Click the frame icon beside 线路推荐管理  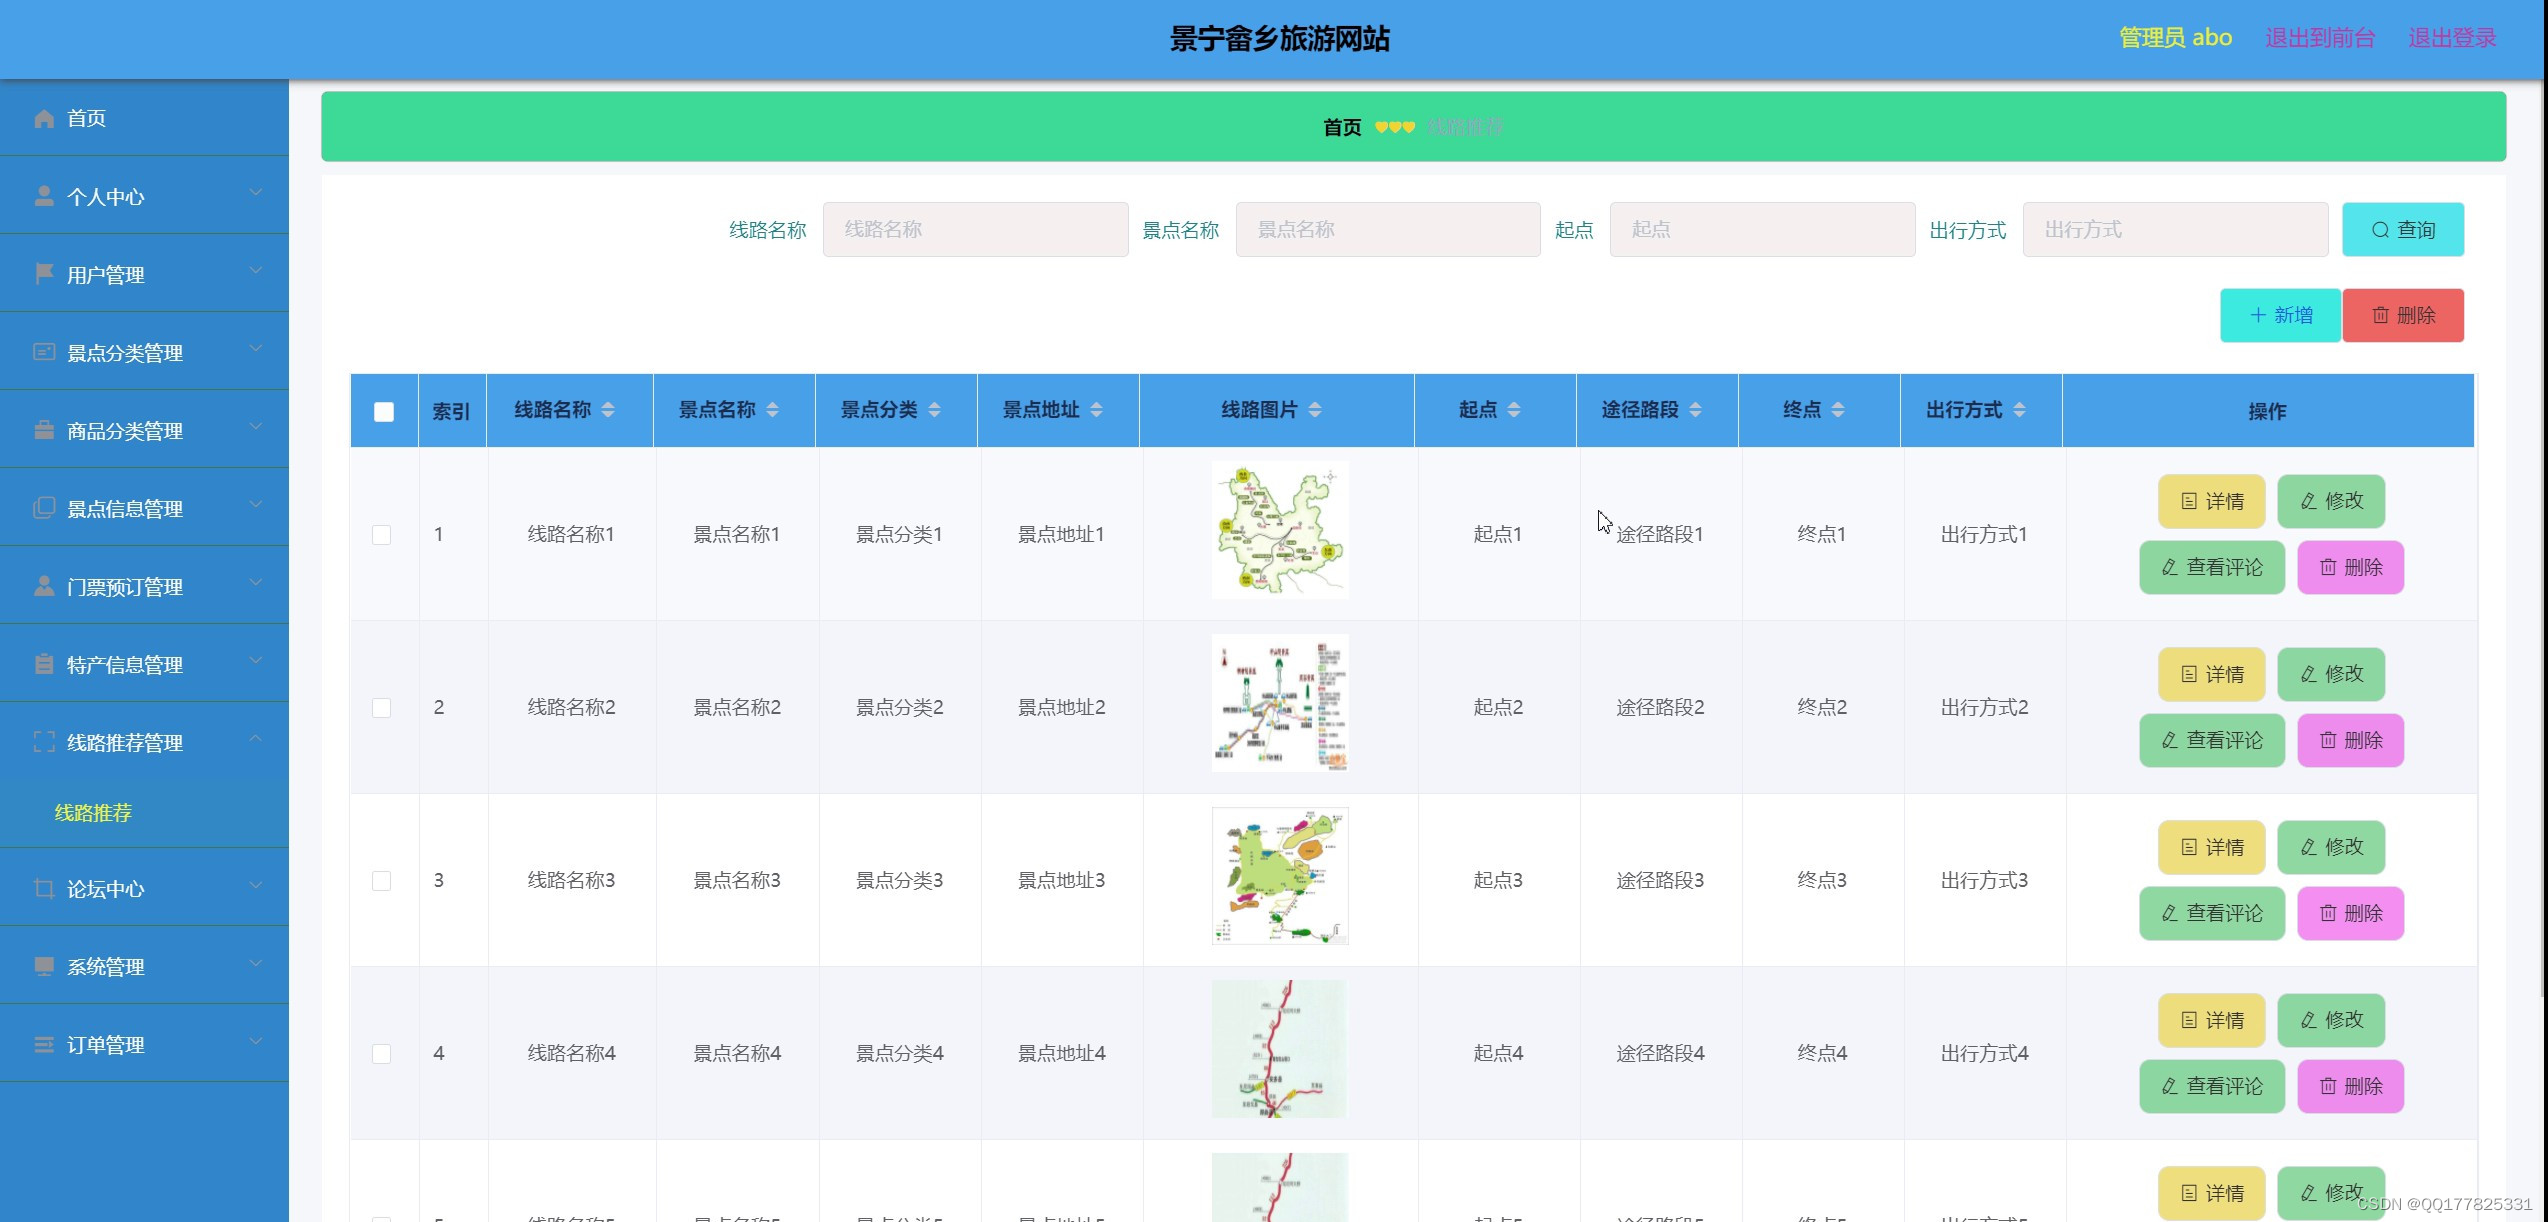coord(44,742)
